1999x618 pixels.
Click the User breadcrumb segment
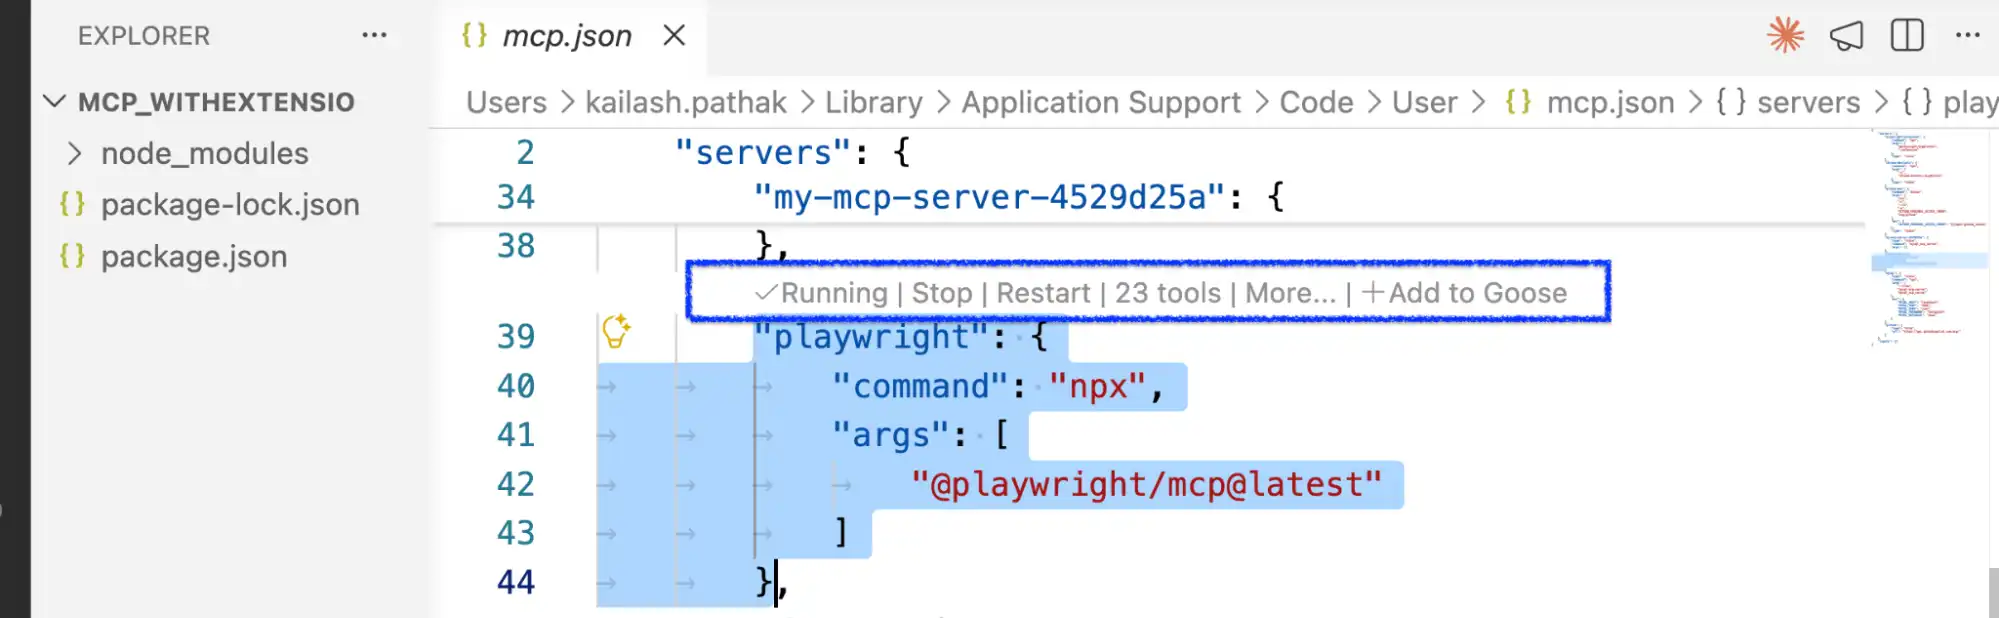tap(1425, 102)
